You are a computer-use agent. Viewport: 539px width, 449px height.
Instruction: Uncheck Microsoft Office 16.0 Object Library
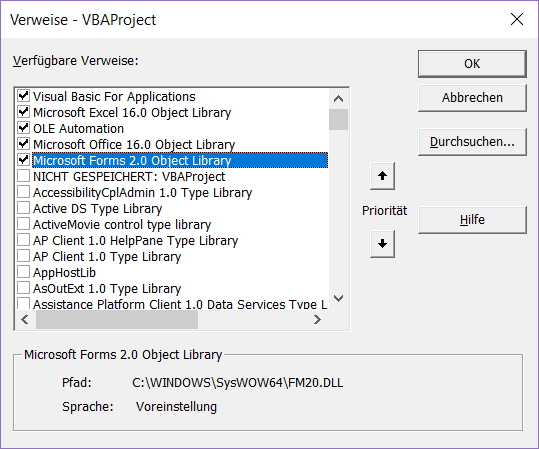23,144
